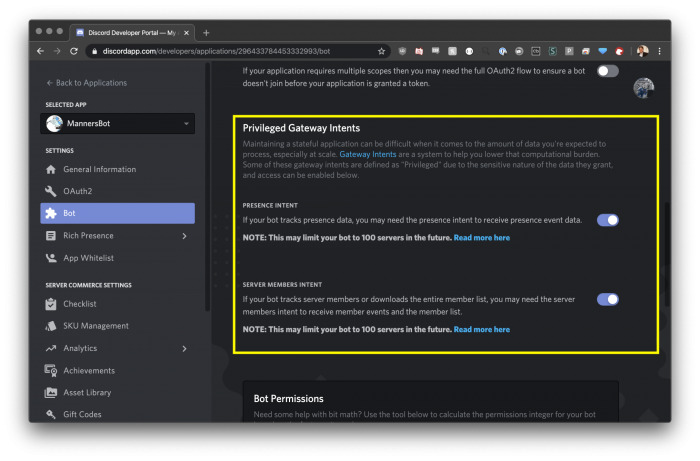Click the General Information home icon

51,169
